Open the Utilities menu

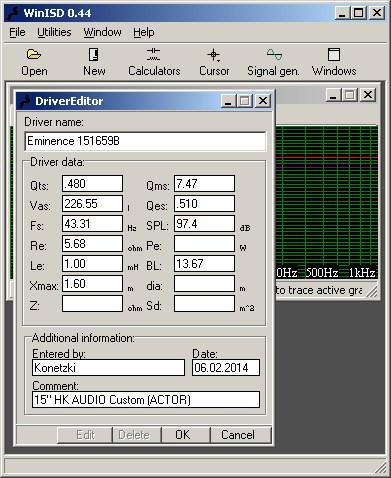pos(54,32)
